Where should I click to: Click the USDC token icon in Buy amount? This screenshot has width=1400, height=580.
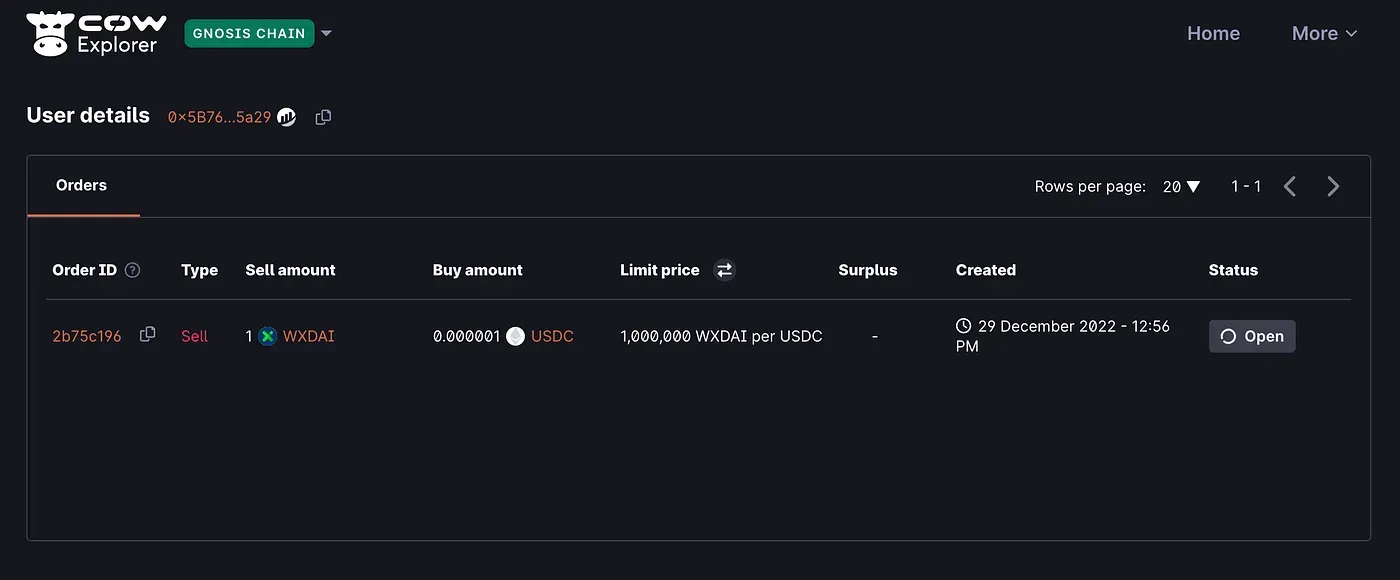tap(515, 336)
